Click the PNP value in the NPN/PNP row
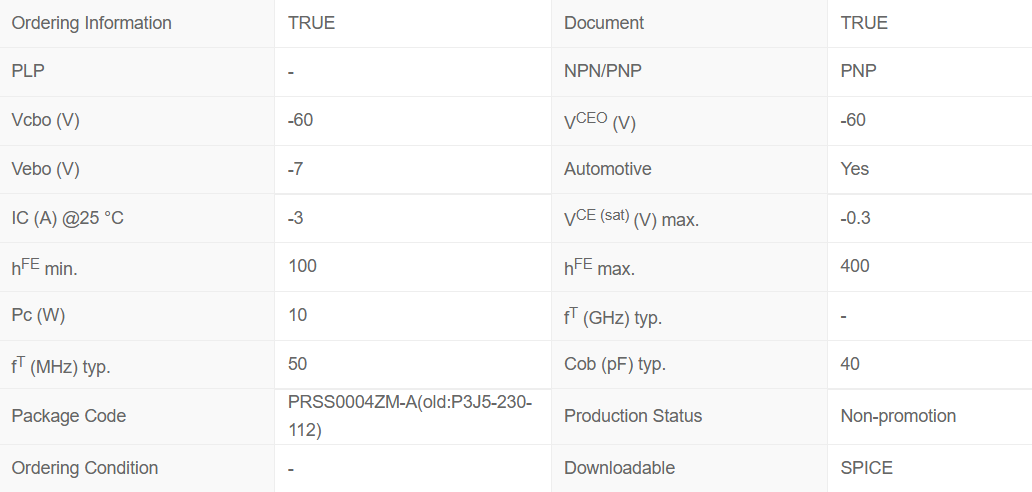1032x492 pixels. tap(859, 72)
